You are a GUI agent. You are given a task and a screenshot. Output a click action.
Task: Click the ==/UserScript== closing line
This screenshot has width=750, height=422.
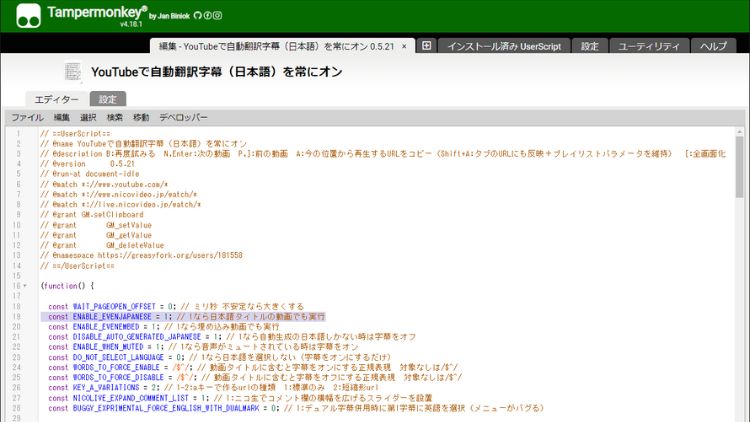[x=77, y=266]
